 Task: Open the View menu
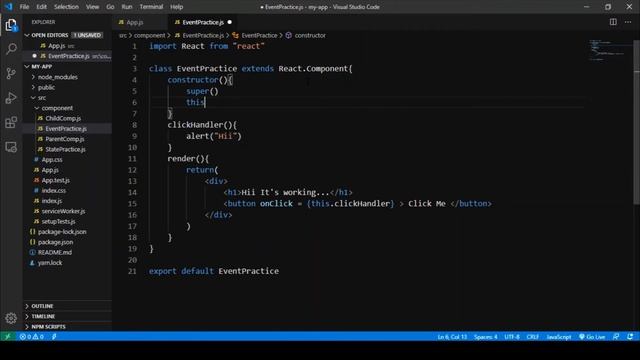tap(92, 7)
